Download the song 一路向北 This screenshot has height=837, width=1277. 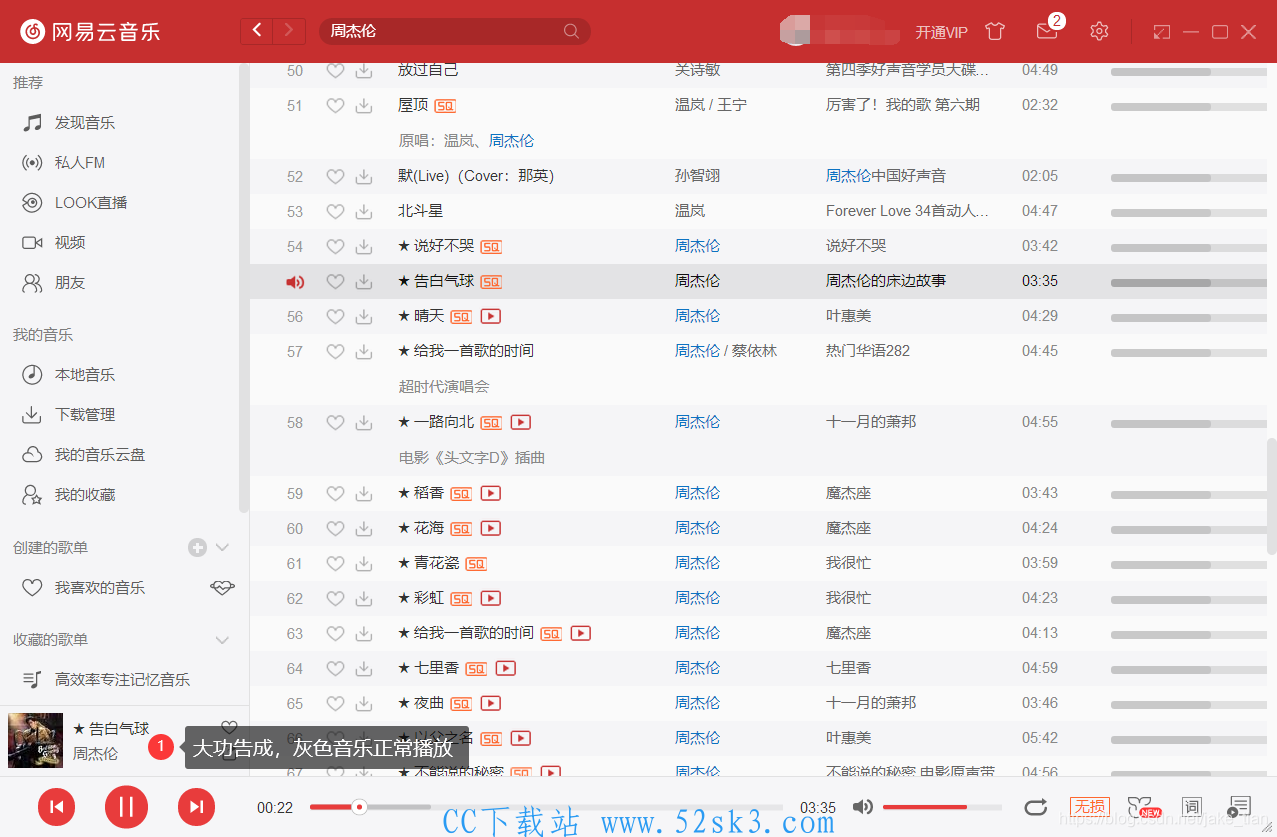click(x=364, y=423)
